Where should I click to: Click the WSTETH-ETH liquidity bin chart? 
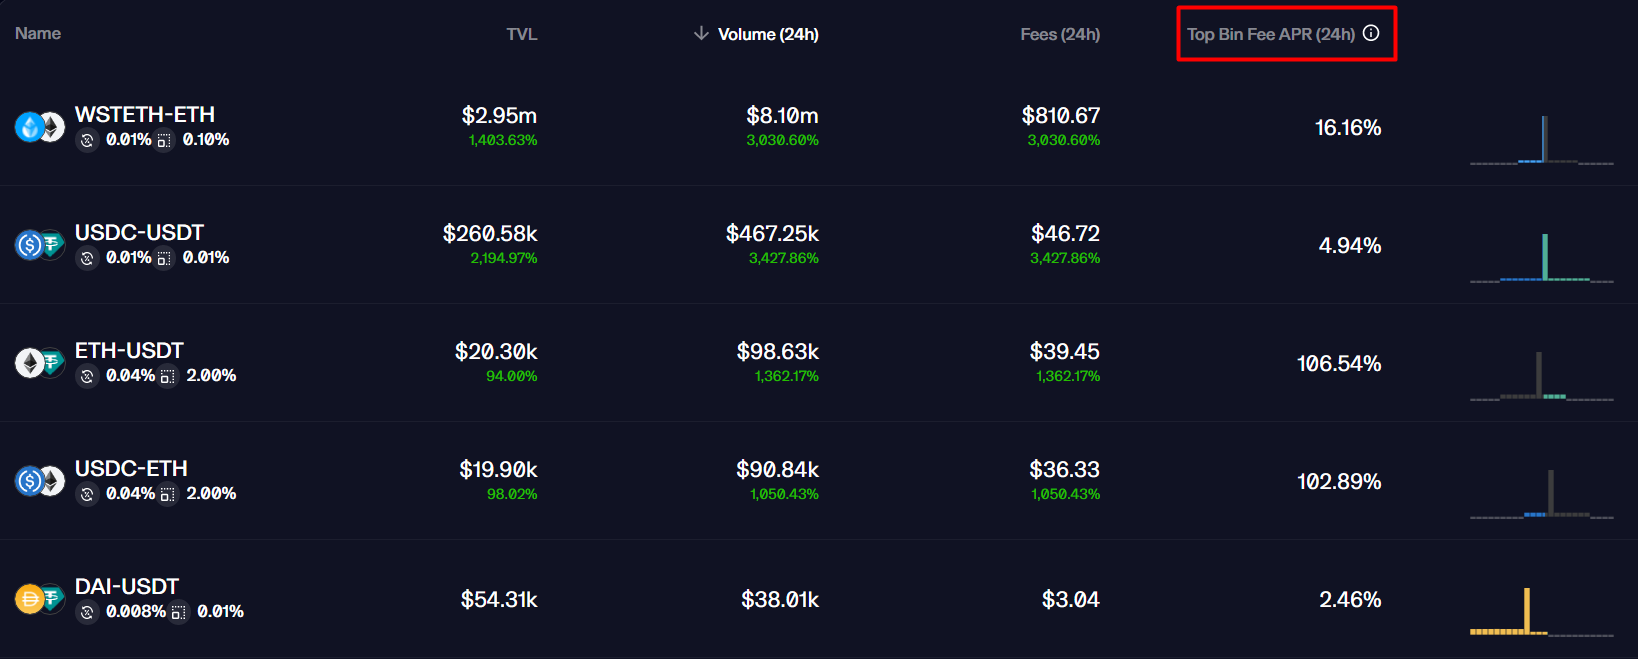(x=1541, y=140)
